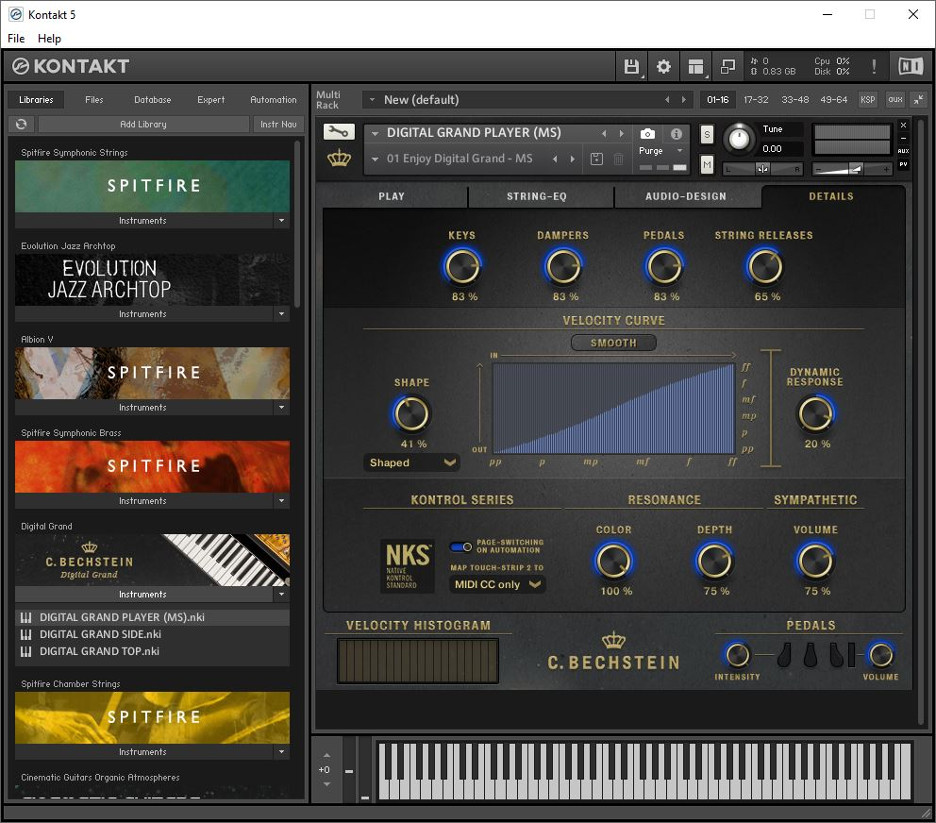Mute the Digital Grand Player instrument
This screenshot has width=936, height=823.
[x=707, y=164]
